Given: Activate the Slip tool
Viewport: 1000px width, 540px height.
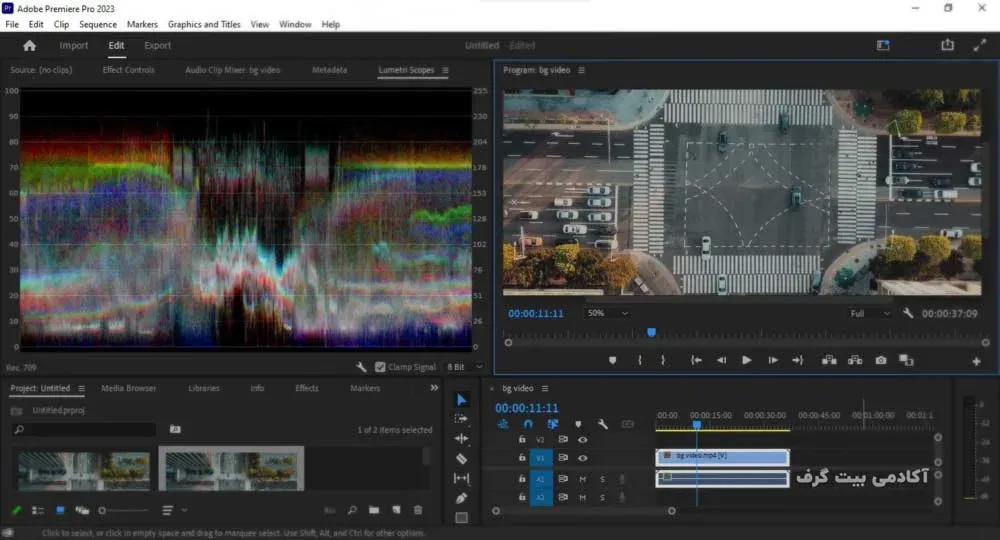Looking at the screenshot, I should point(461,478).
